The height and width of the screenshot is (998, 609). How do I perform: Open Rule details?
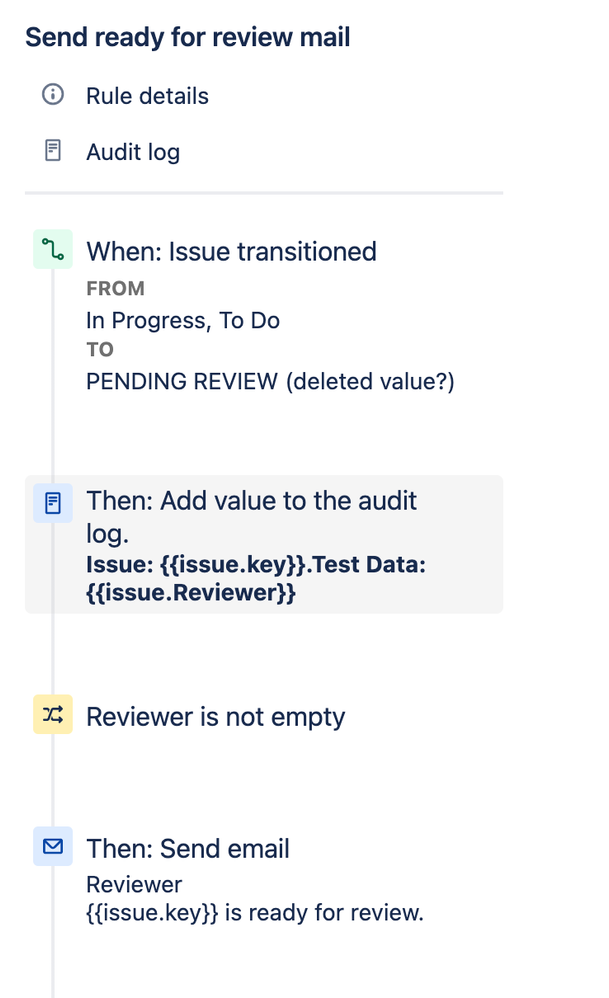click(147, 96)
